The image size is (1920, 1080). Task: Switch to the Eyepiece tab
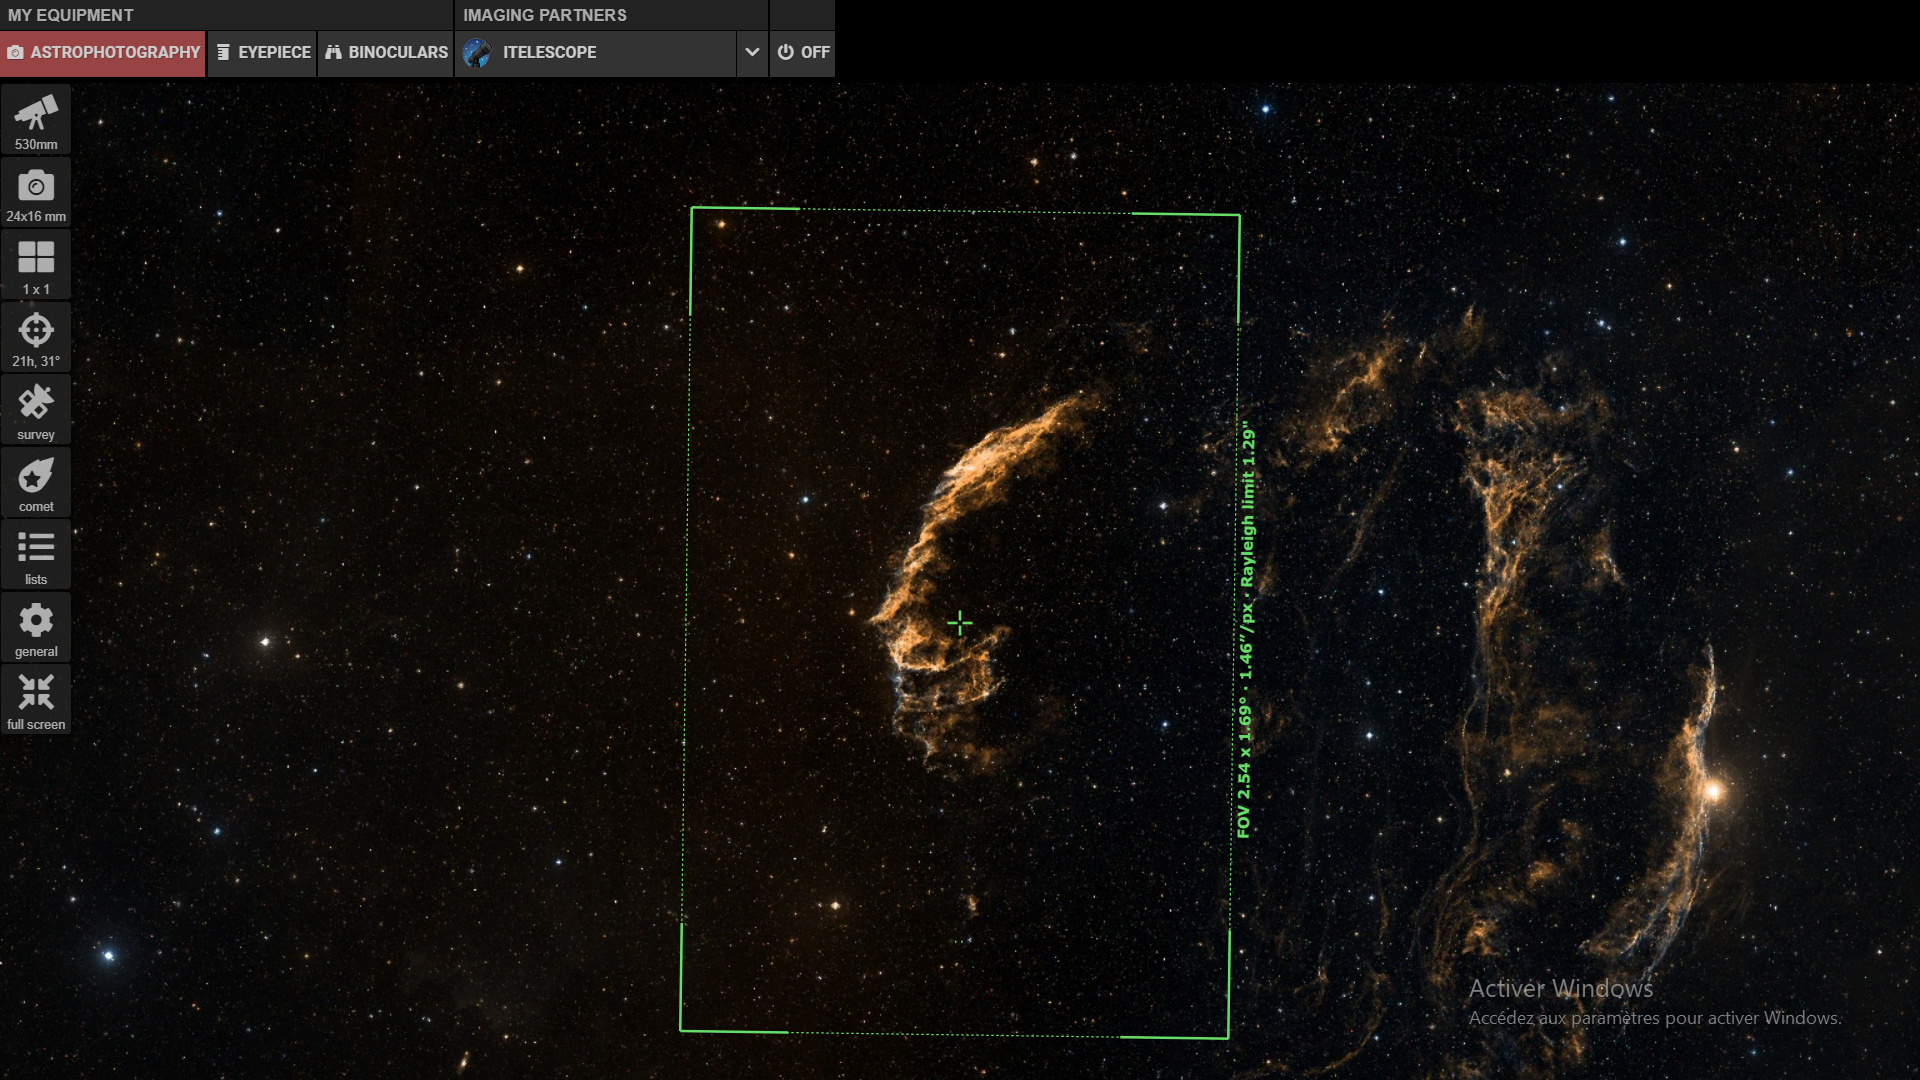tap(263, 52)
